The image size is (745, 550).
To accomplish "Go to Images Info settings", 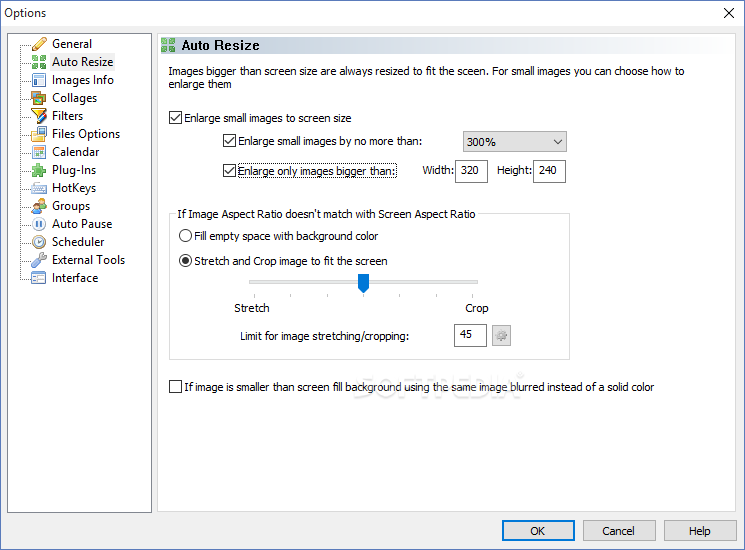I will point(83,80).
